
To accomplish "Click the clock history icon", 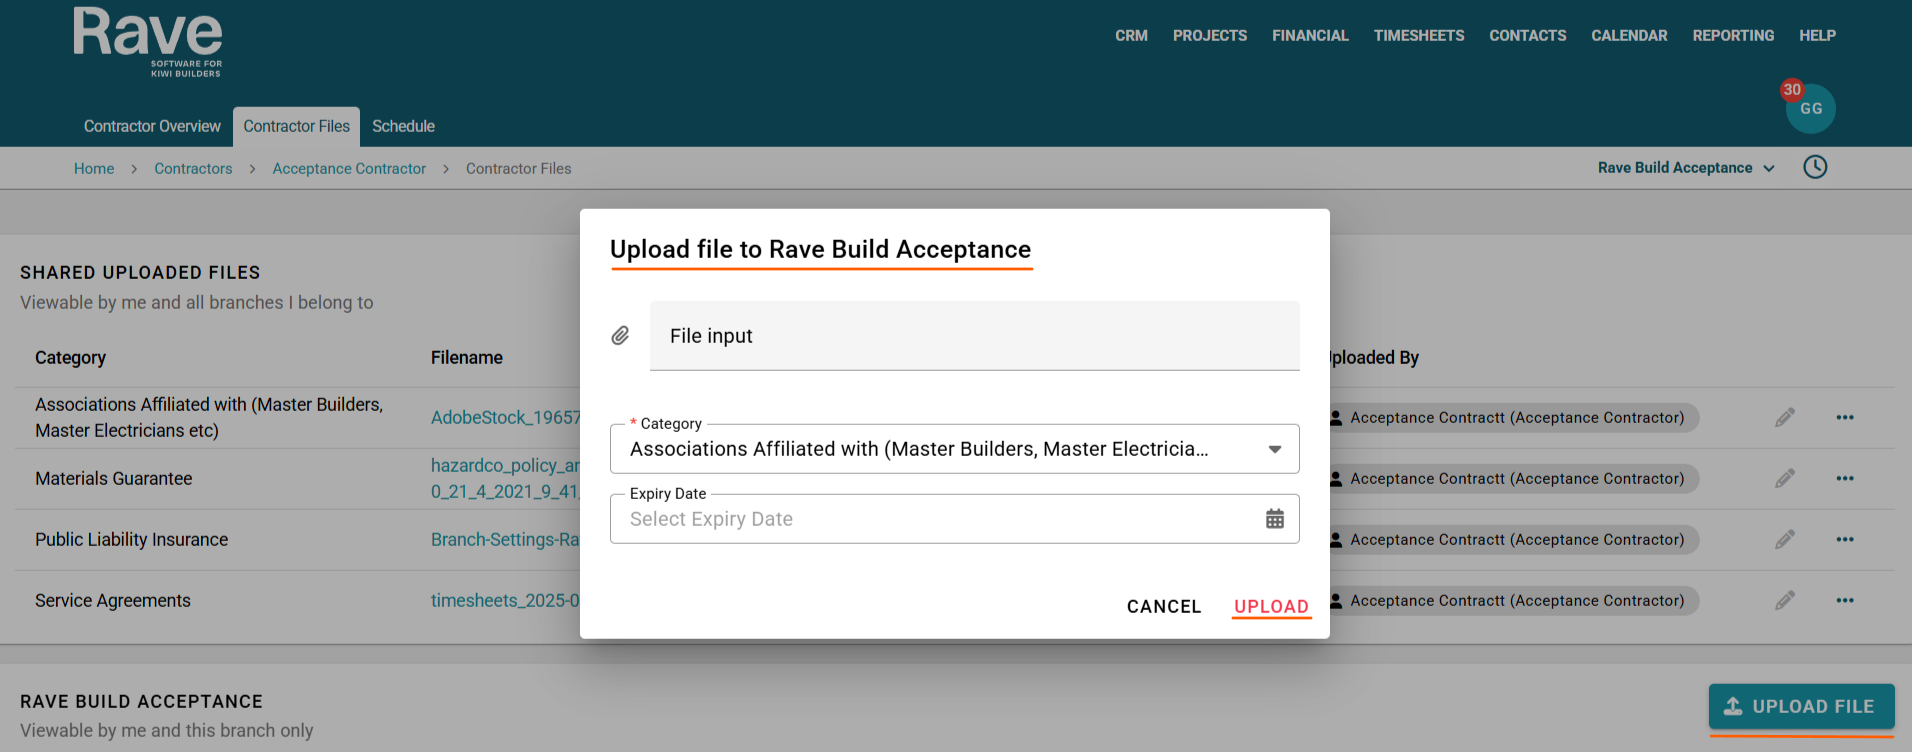I will click(x=1815, y=167).
